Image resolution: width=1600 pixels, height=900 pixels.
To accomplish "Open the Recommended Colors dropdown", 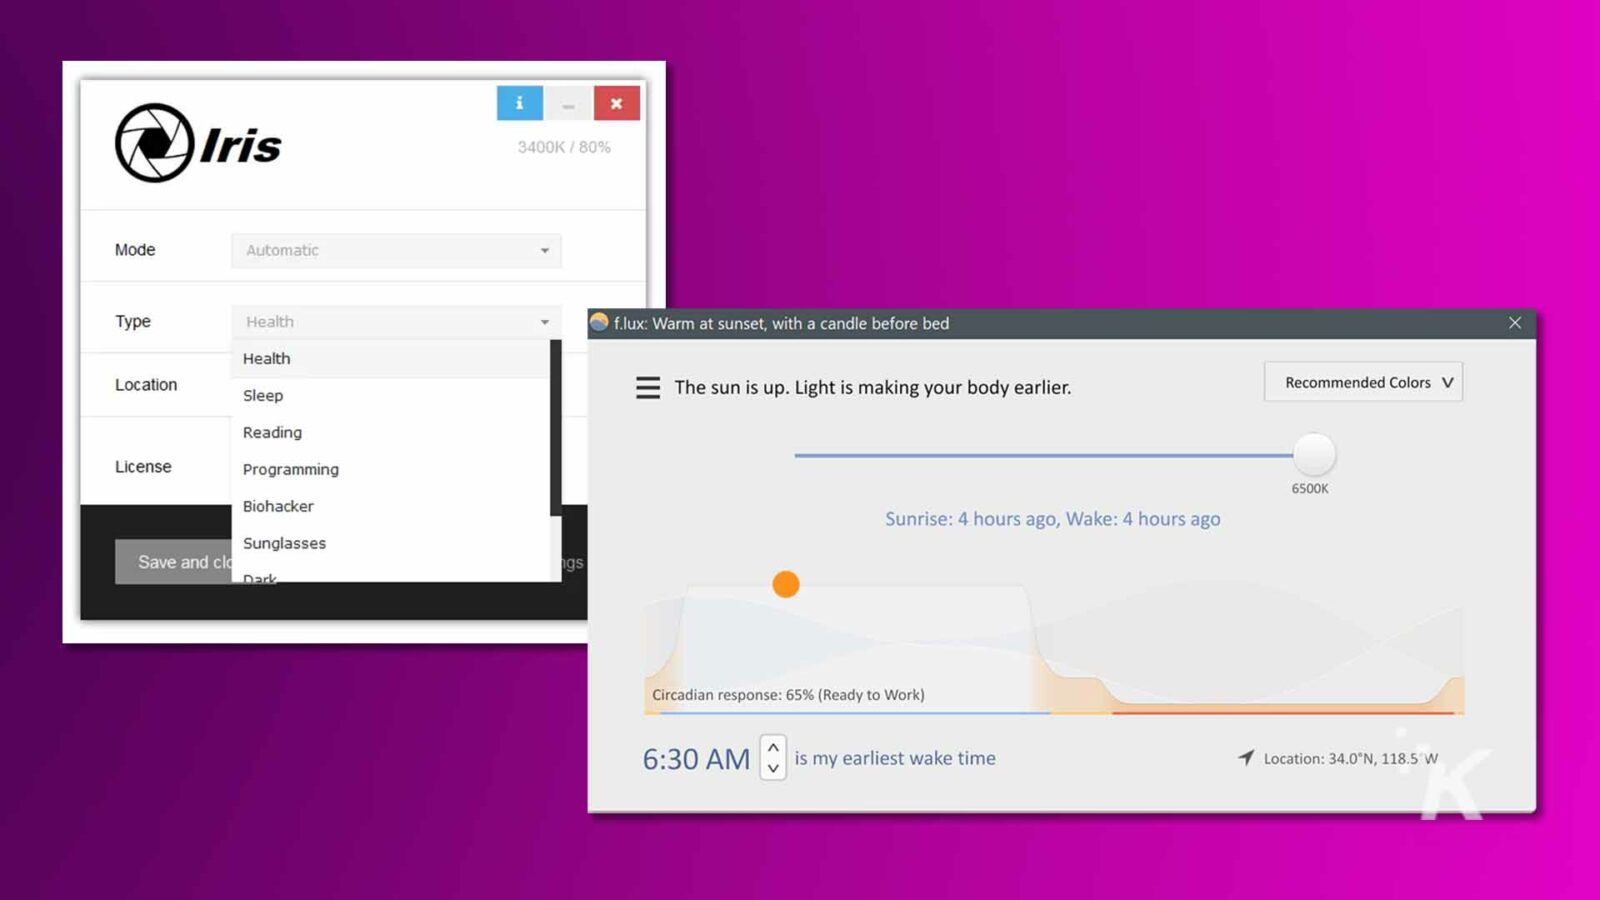I will click(1363, 382).
